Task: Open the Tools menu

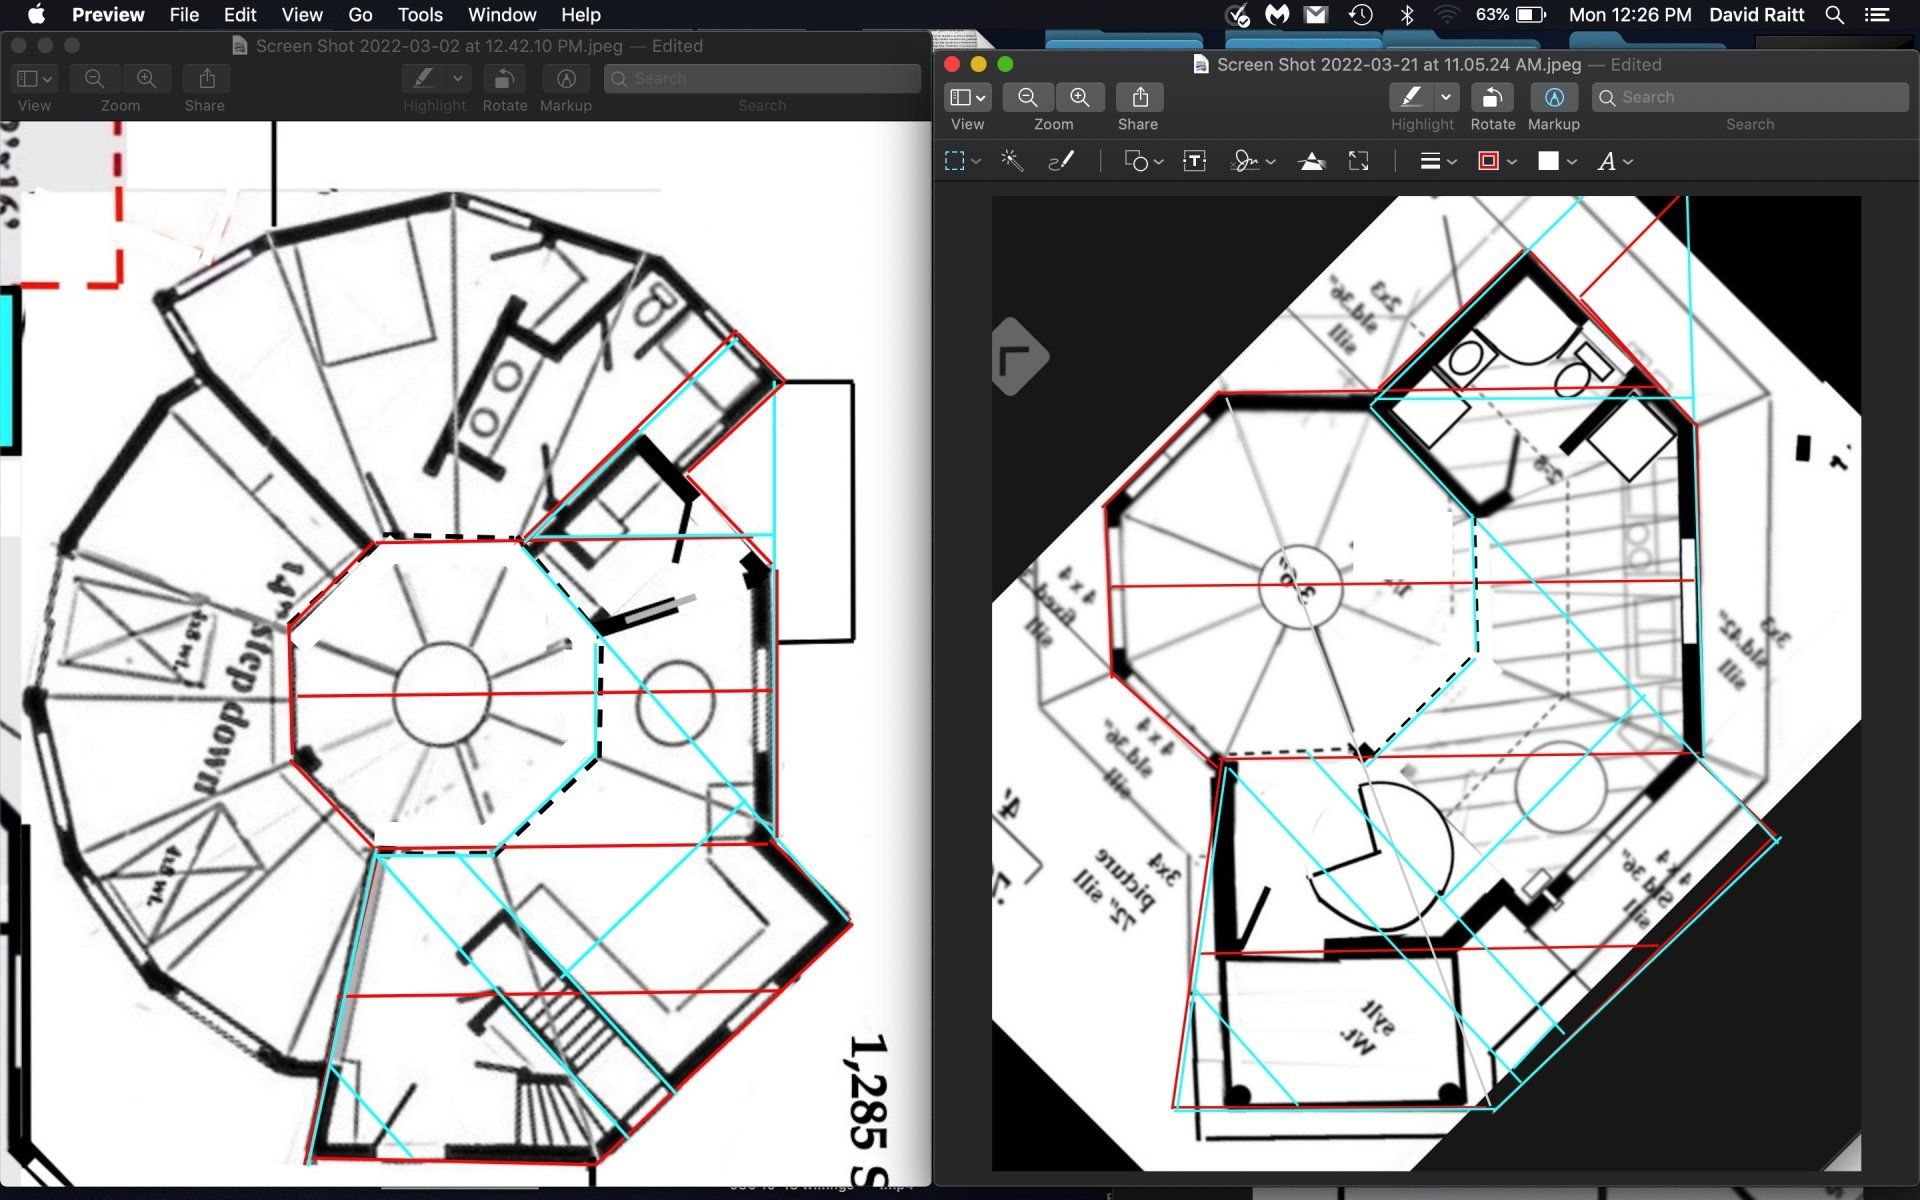Action: 419,15
